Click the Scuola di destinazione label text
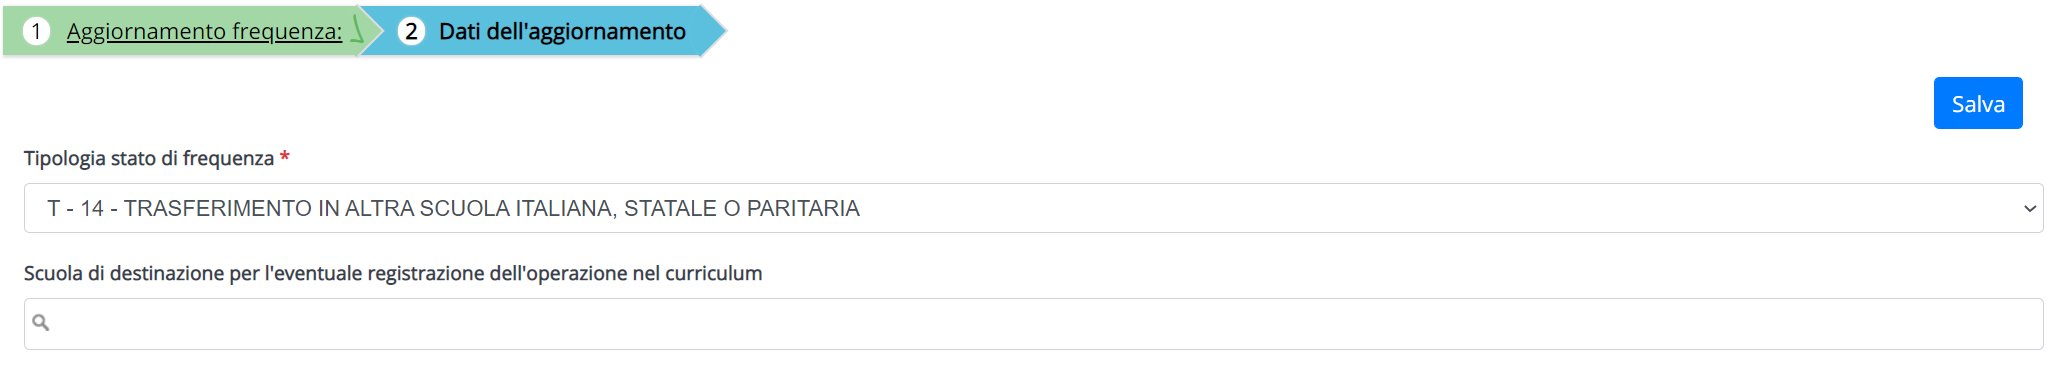This screenshot has width=2047, height=378. 393,273
